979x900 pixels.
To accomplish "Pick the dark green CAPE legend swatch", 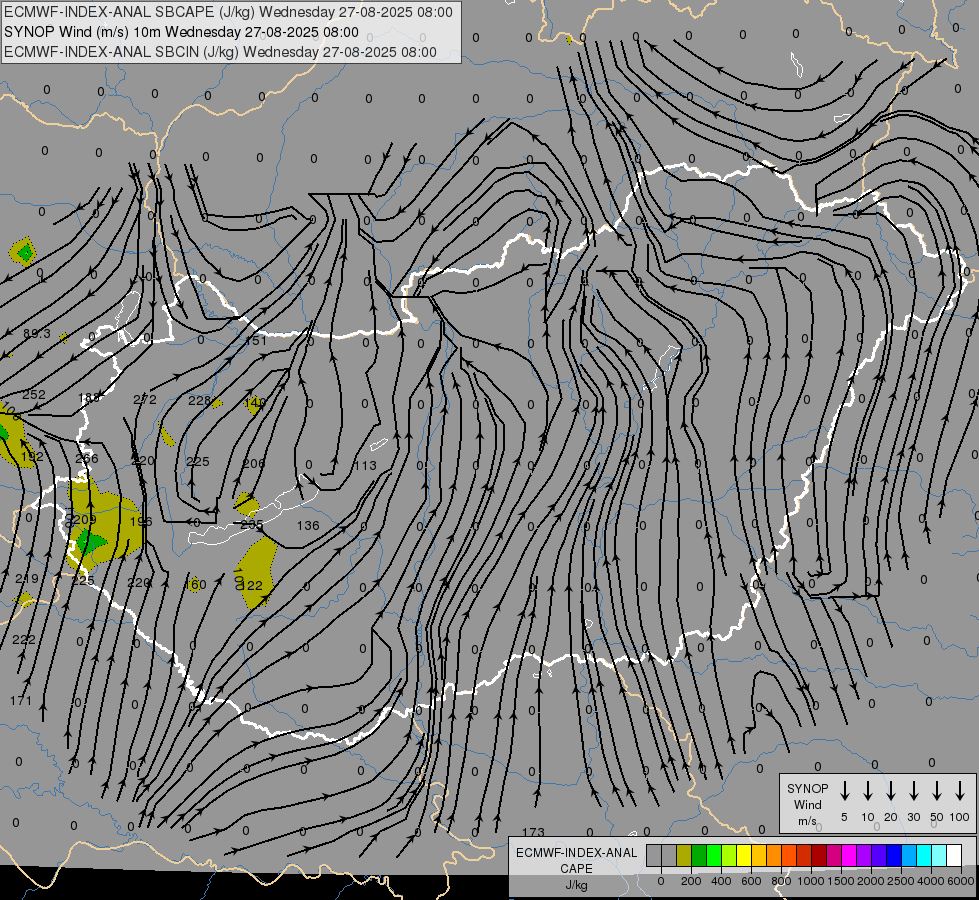I will (x=699, y=855).
